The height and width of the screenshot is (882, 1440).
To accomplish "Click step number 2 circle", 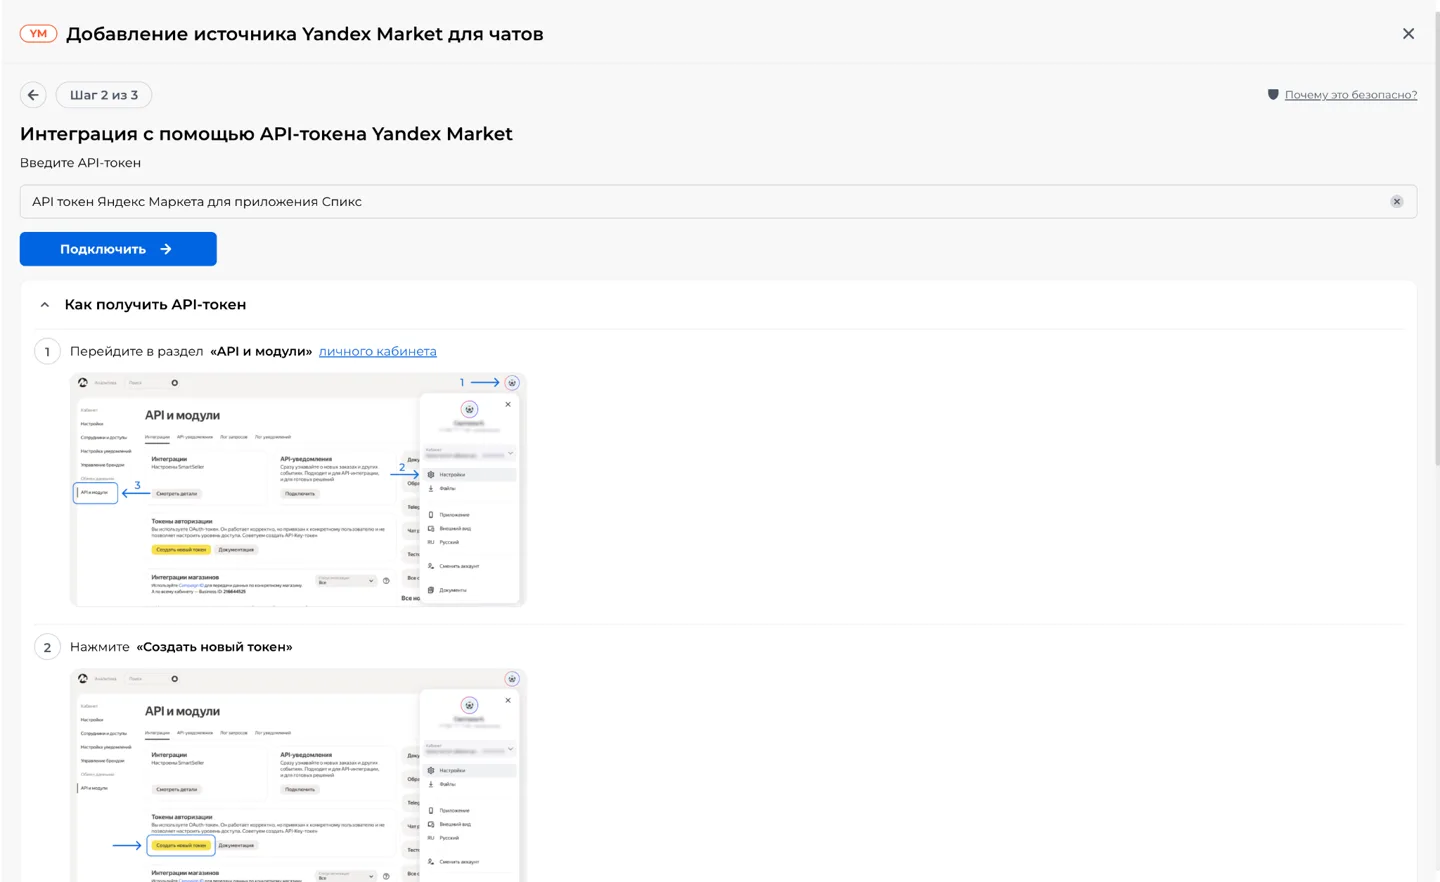I will click(x=47, y=647).
